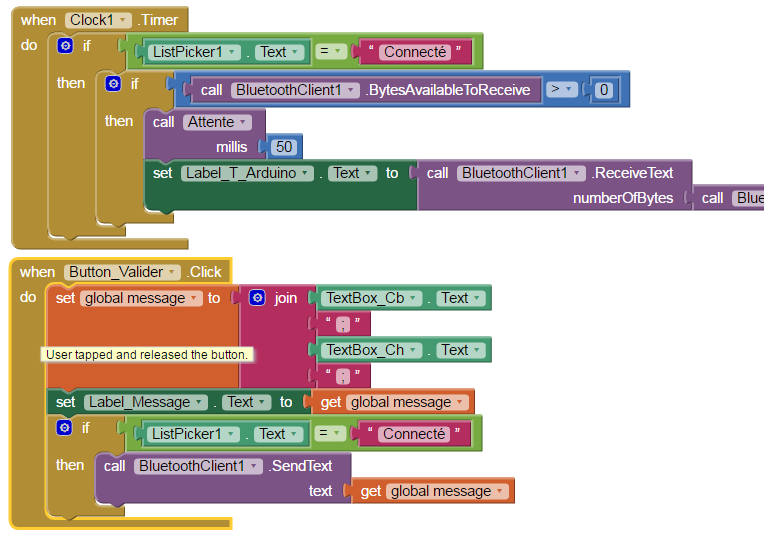Open the global message dropdown in the SendText getter

[447, 491]
